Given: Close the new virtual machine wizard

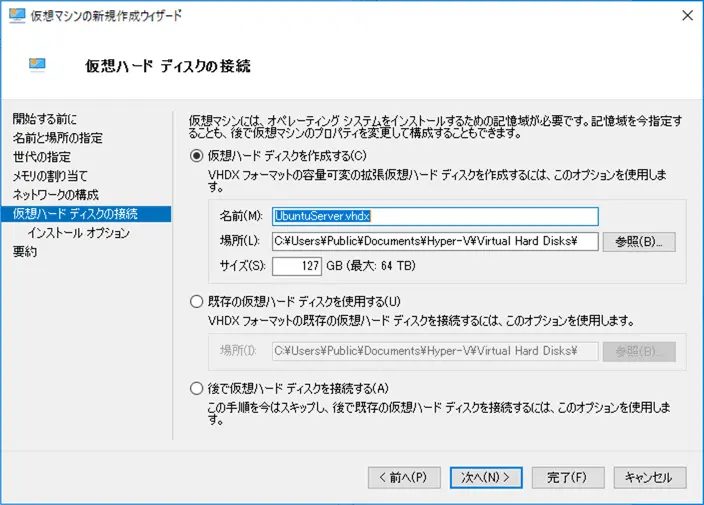Looking at the screenshot, I should tap(687, 16).
